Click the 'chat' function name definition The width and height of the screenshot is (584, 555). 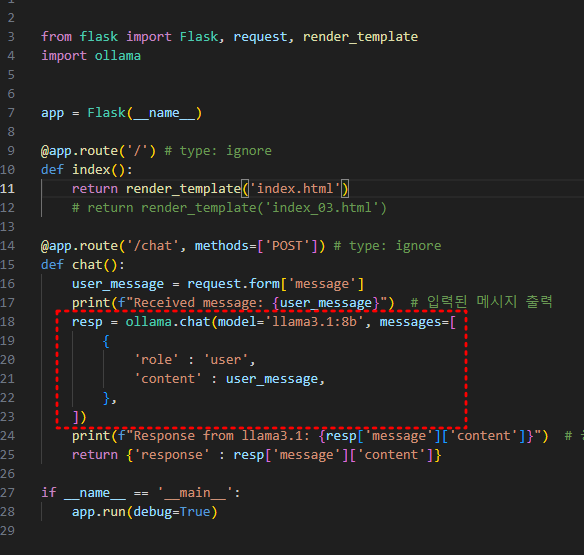[87, 264]
